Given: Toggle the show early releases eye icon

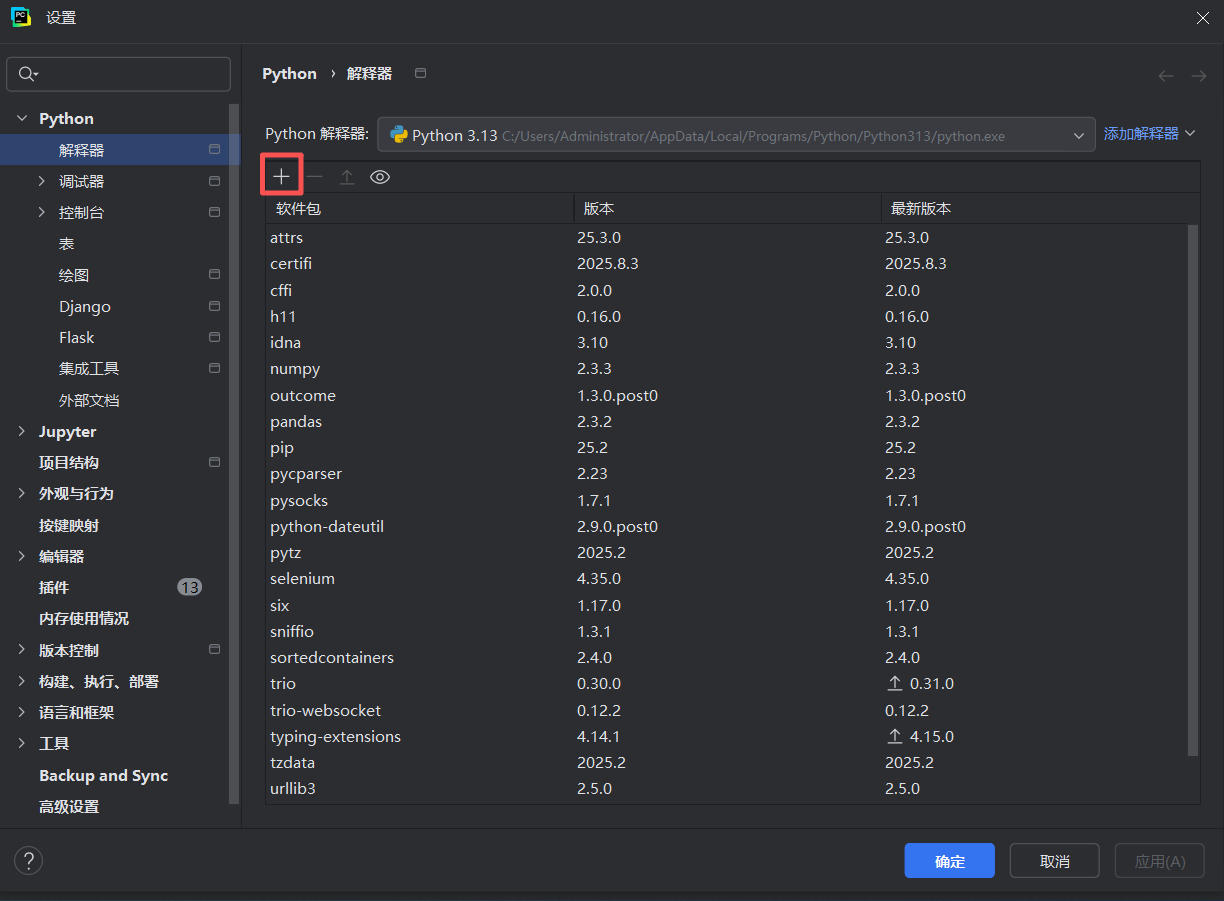Looking at the screenshot, I should pyautogui.click(x=380, y=177).
